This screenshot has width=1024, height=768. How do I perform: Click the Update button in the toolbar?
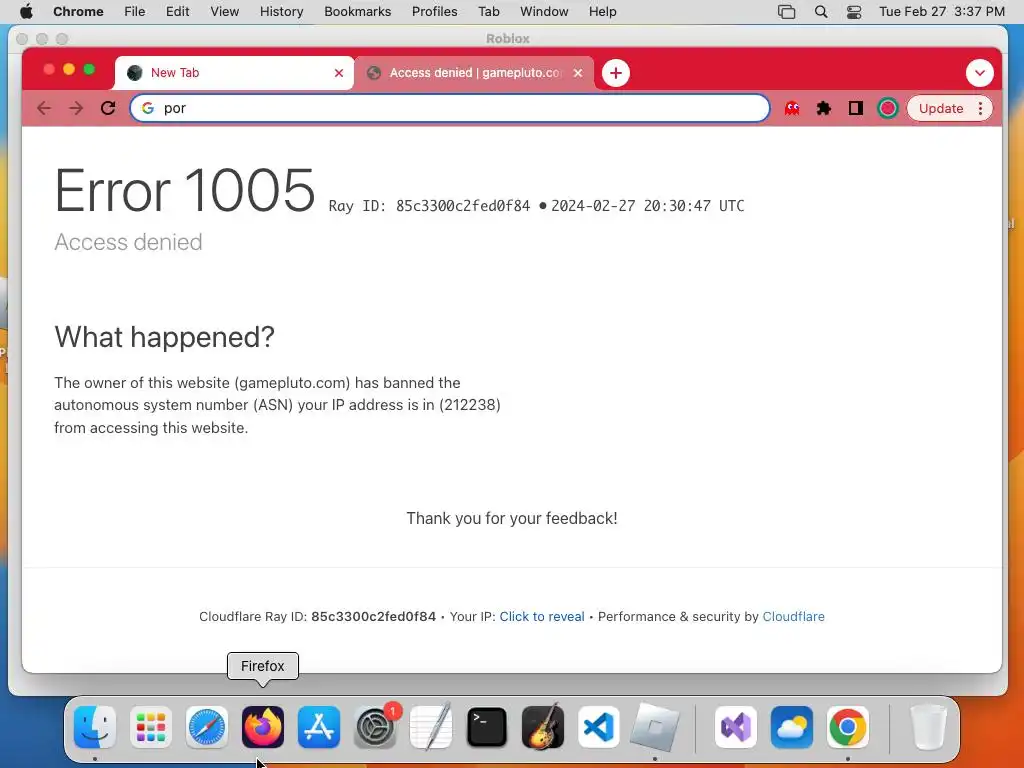[940, 108]
